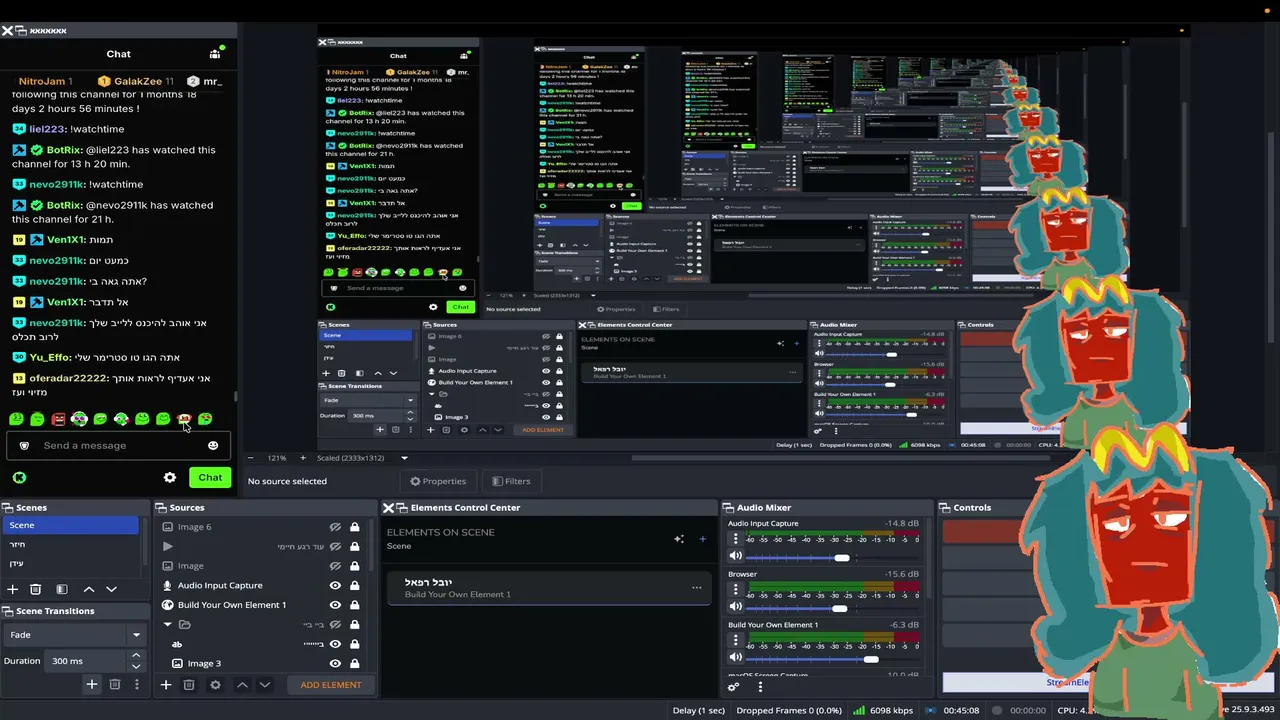Send message with green Chat button
1280x720 pixels.
pyautogui.click(x=210, y=477)
